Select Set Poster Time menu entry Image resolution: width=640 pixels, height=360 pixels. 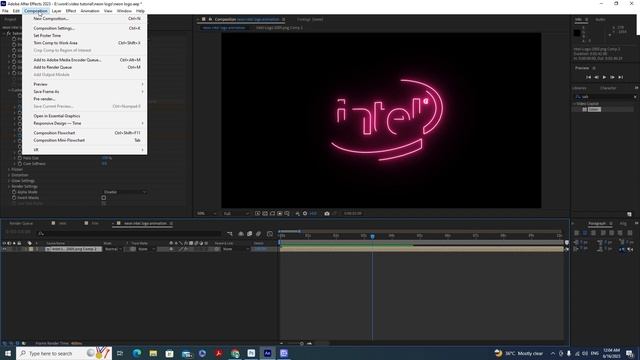point(47,36)
